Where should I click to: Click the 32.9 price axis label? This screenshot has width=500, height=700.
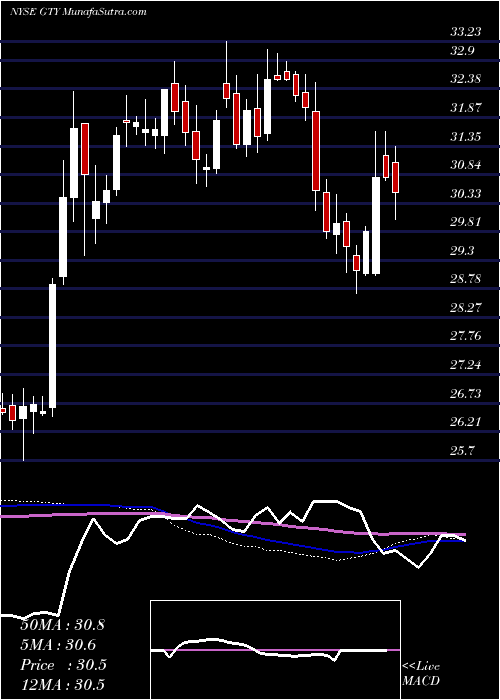pyautogui.click(x=462, y=51)
